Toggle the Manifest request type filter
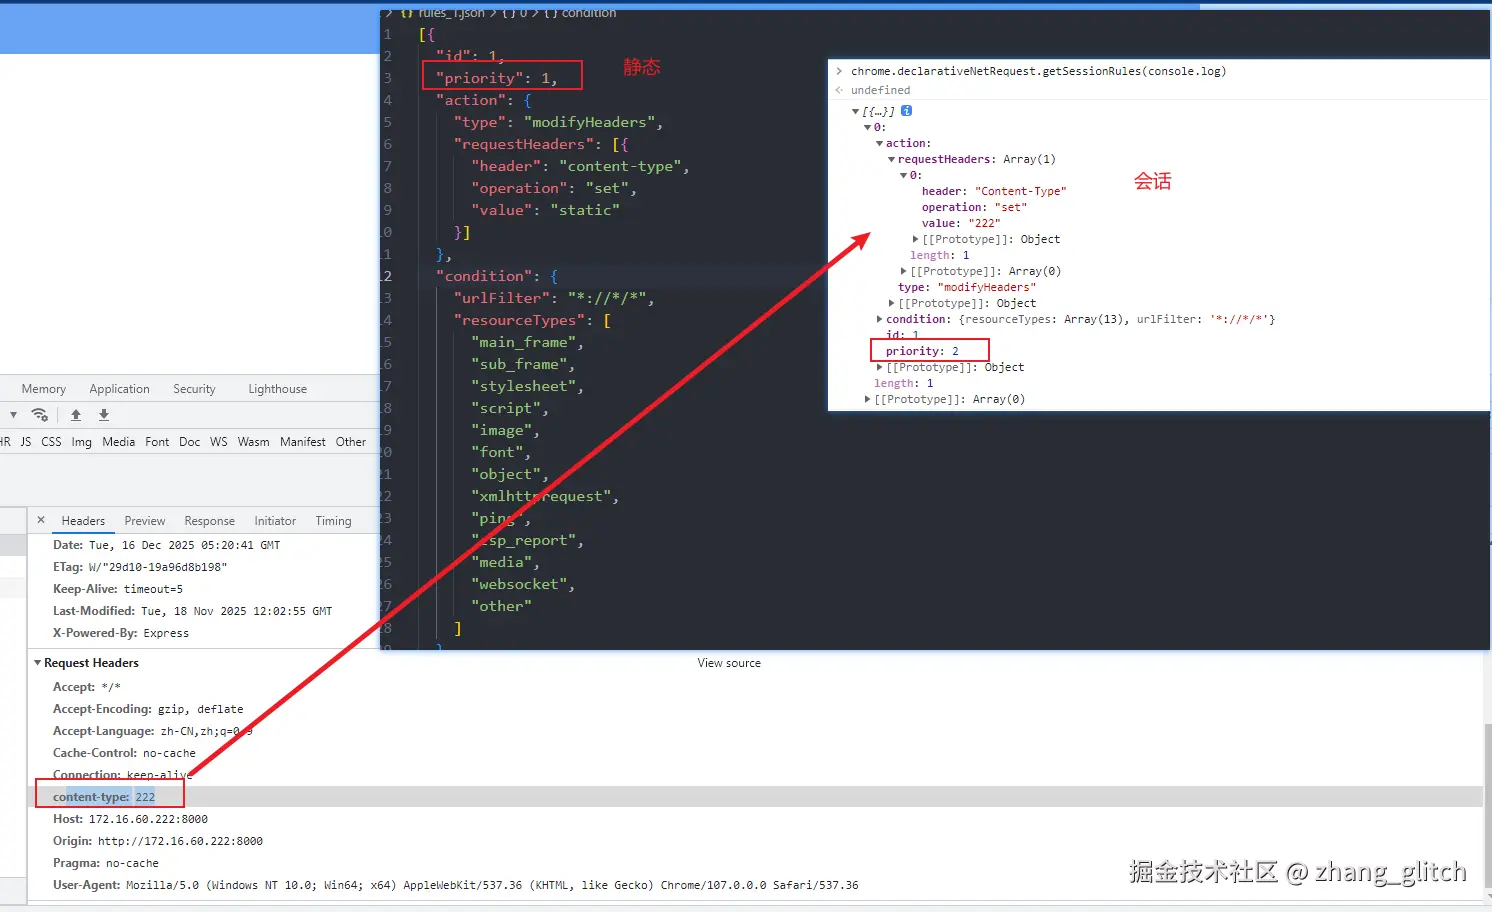Image resolution: width=1492 pixels, height=912 pixels. [303, 442]
